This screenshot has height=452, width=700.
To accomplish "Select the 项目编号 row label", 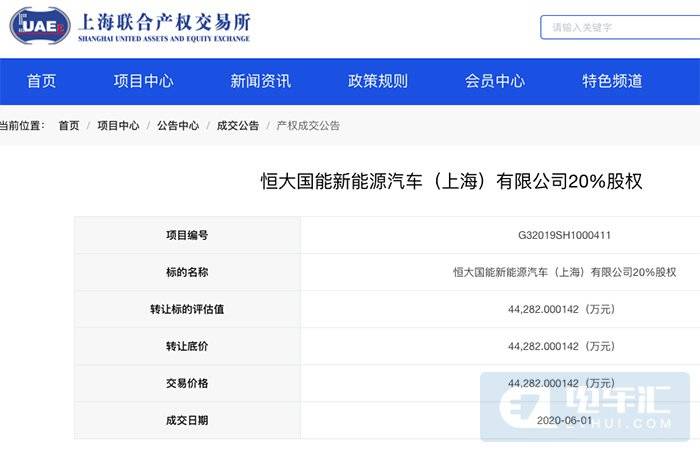I will (187, 235).
